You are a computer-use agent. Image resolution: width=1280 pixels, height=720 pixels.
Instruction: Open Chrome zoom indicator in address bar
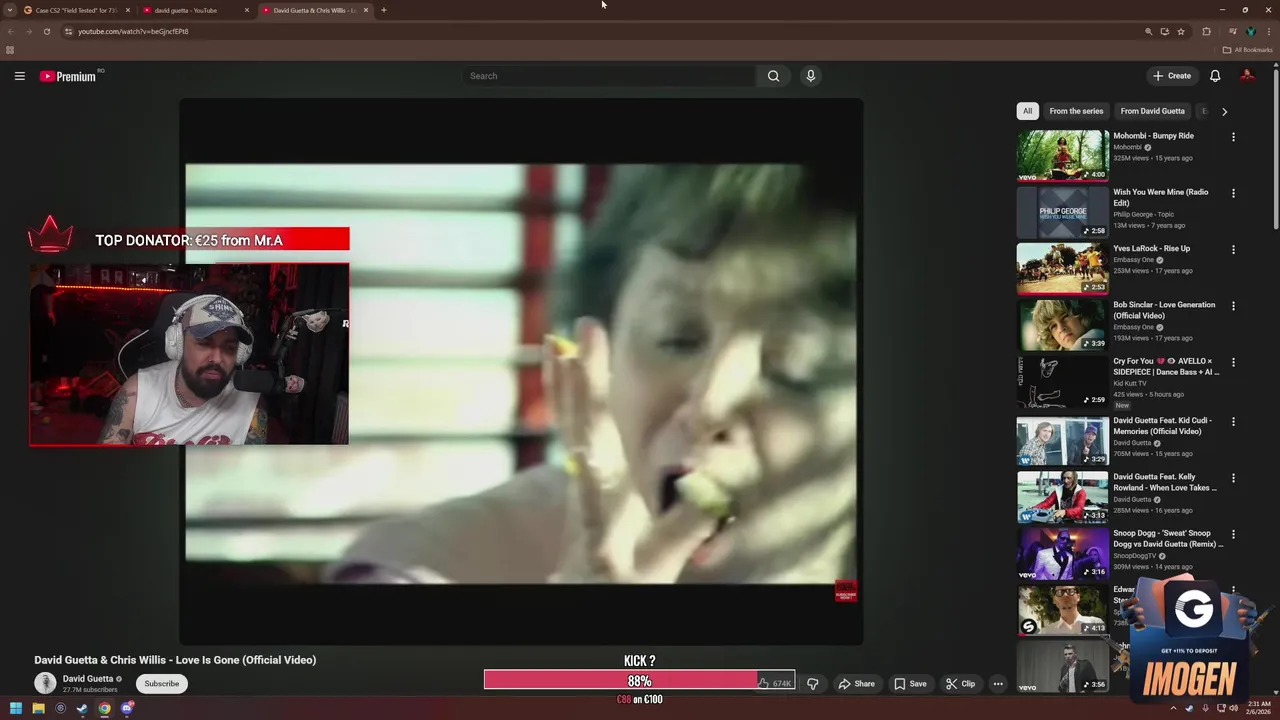coord(1149,31)
